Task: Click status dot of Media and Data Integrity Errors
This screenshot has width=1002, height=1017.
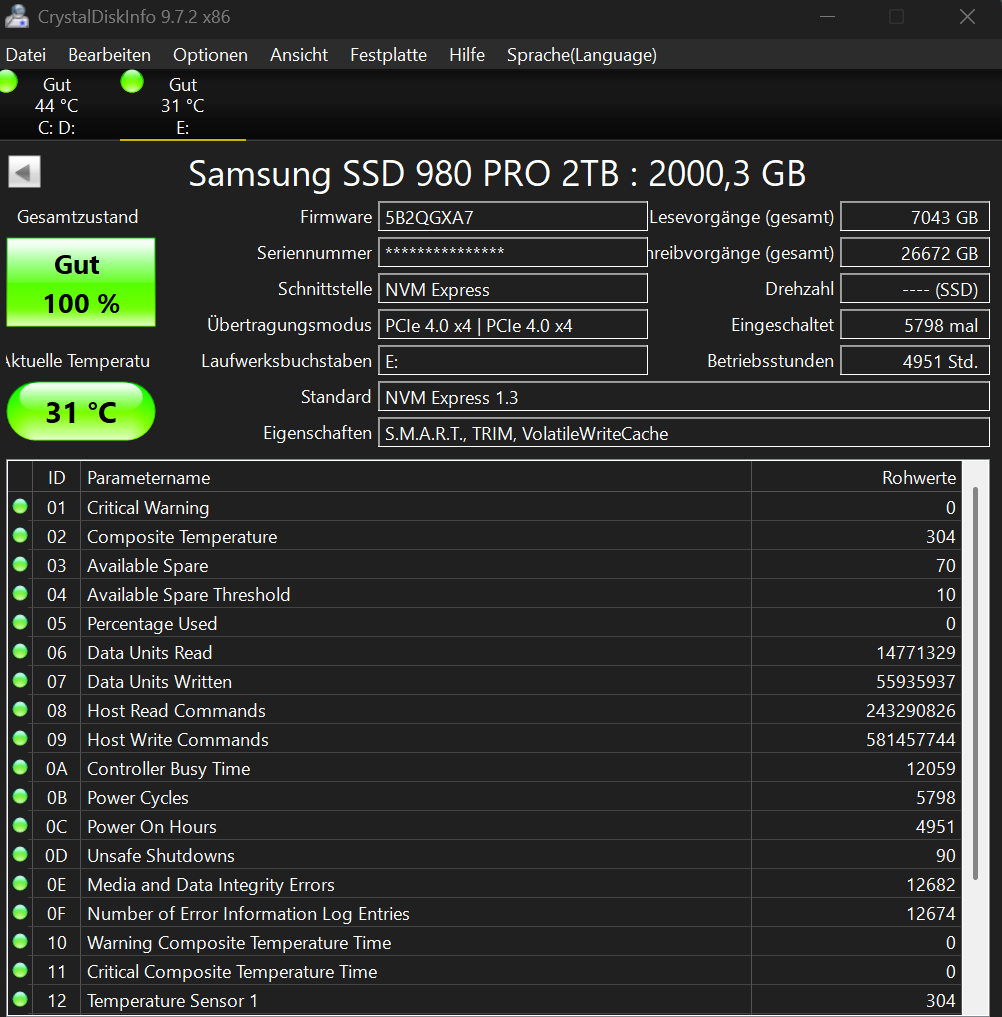Action: click(20, 883)
